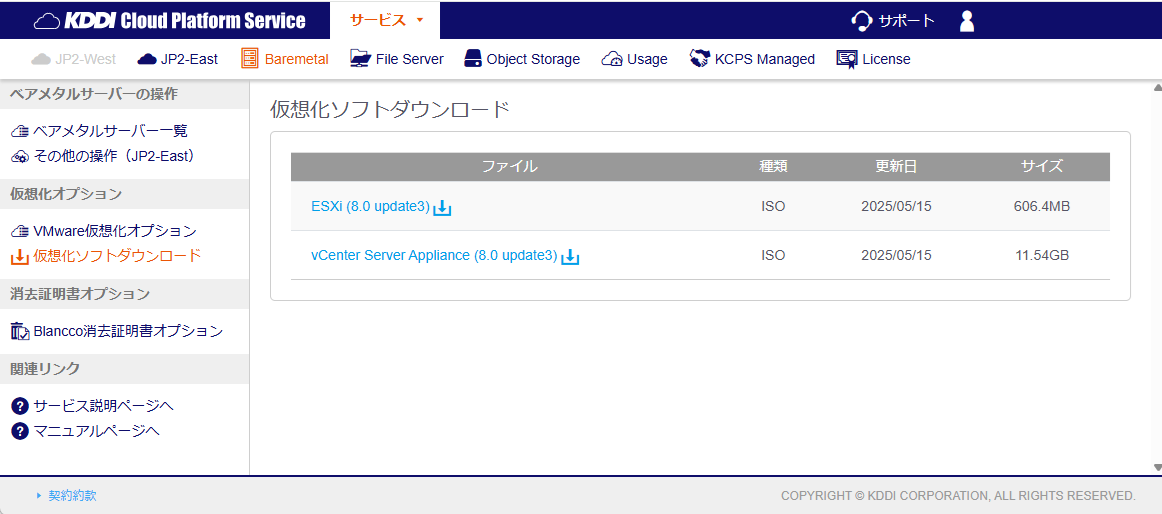This screenshot has height=514, width=1162.
Task: Click the Usage cloud icon
Action: coord(612,59)
